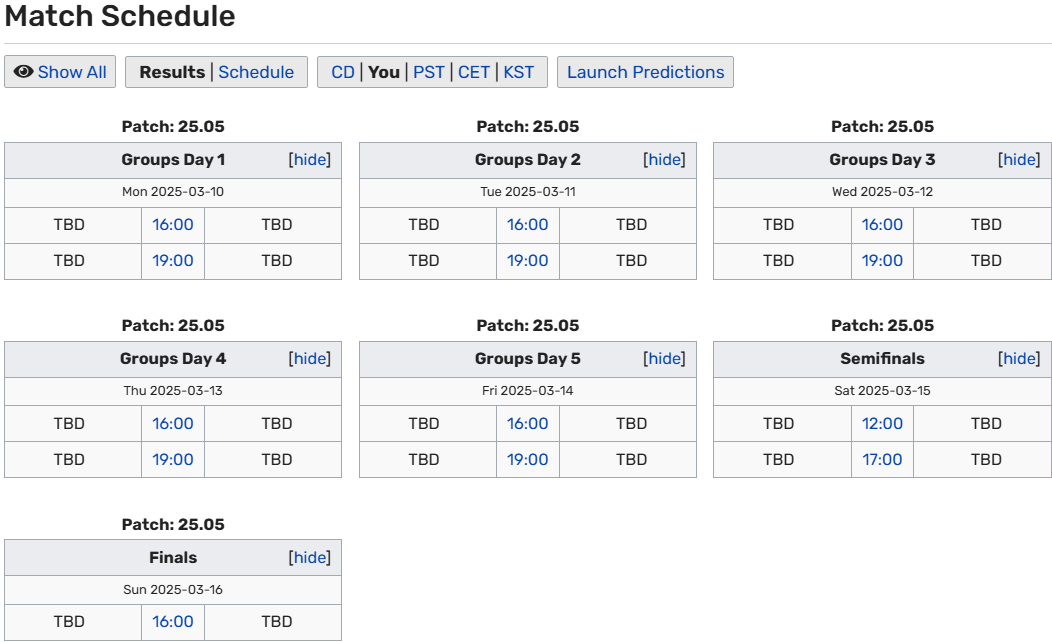This screenshot has width=1052, height=642.
Task: Select the CD timezone option
Action: point(343,72)
